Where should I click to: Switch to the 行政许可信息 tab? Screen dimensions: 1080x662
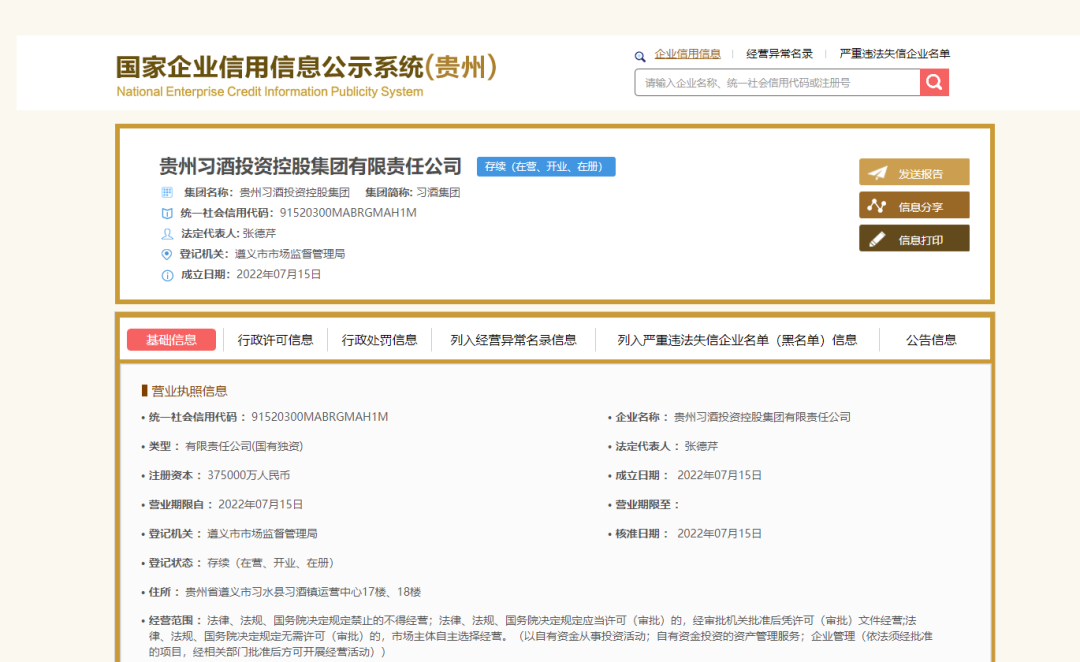pos(275,340)
